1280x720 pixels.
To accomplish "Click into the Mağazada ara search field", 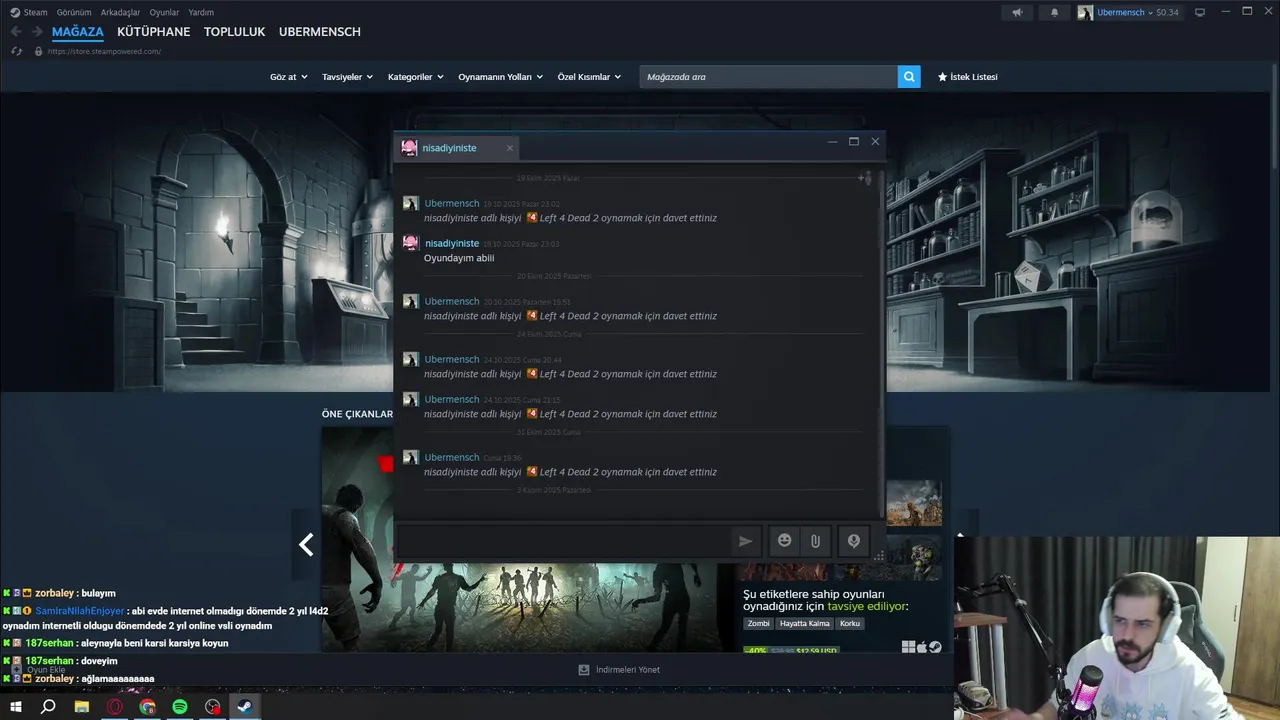I will pyautogui.click(x=768, y=77).
